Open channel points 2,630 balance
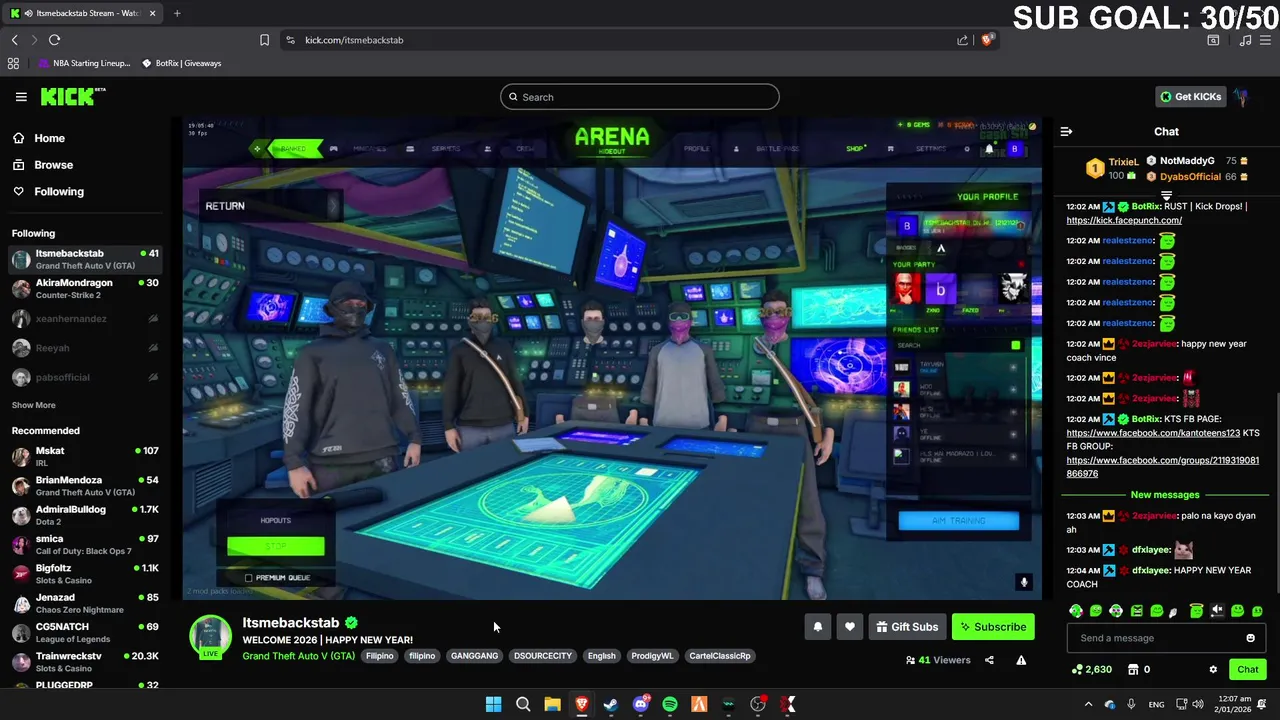Screen dimensions: 1280x720 click(1091, 669)
